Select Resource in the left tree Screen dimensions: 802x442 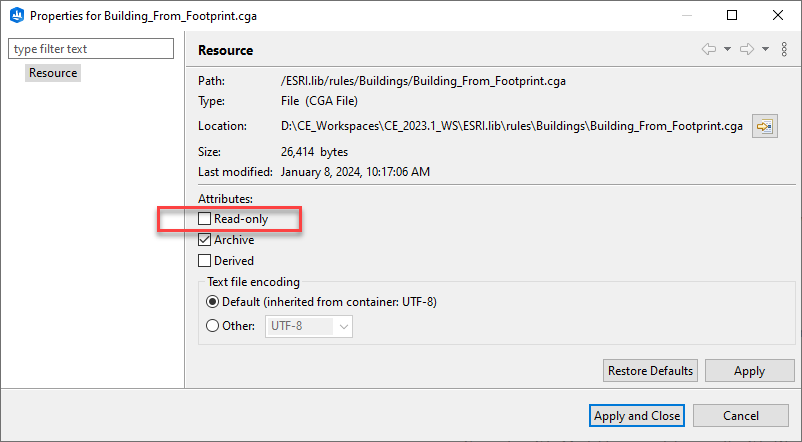coord(53,73)
